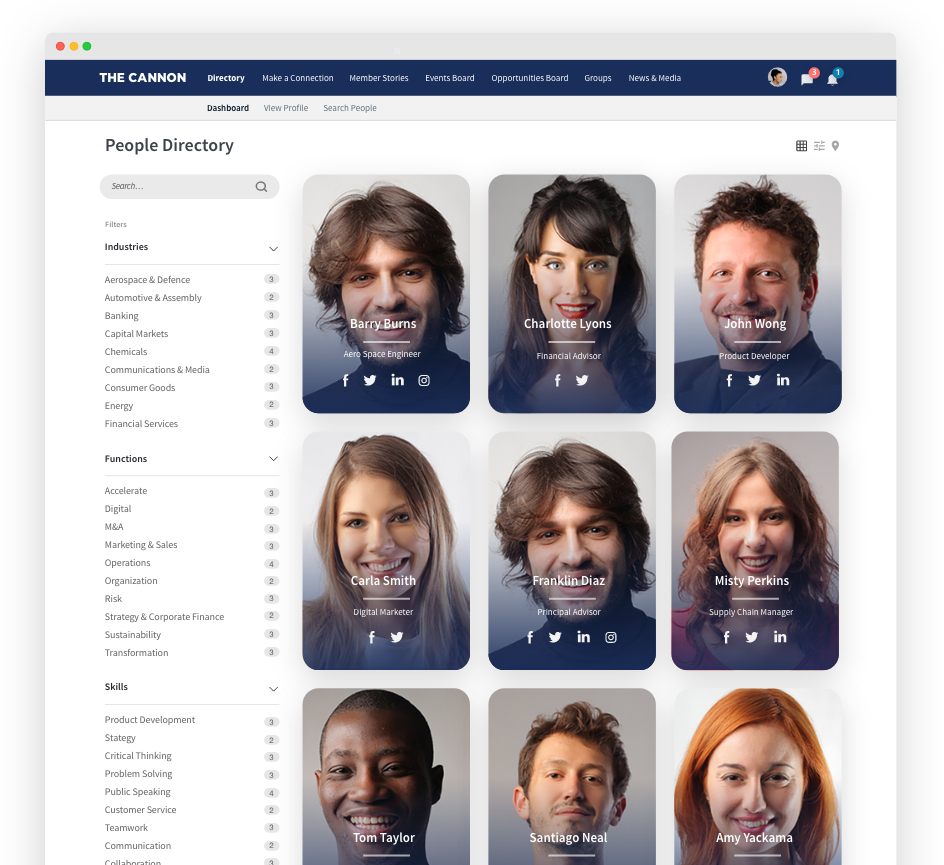944x865 pixels.
Task: Open Barry Burns' LinkedIn icon
Action: click(x=397, y=380)
